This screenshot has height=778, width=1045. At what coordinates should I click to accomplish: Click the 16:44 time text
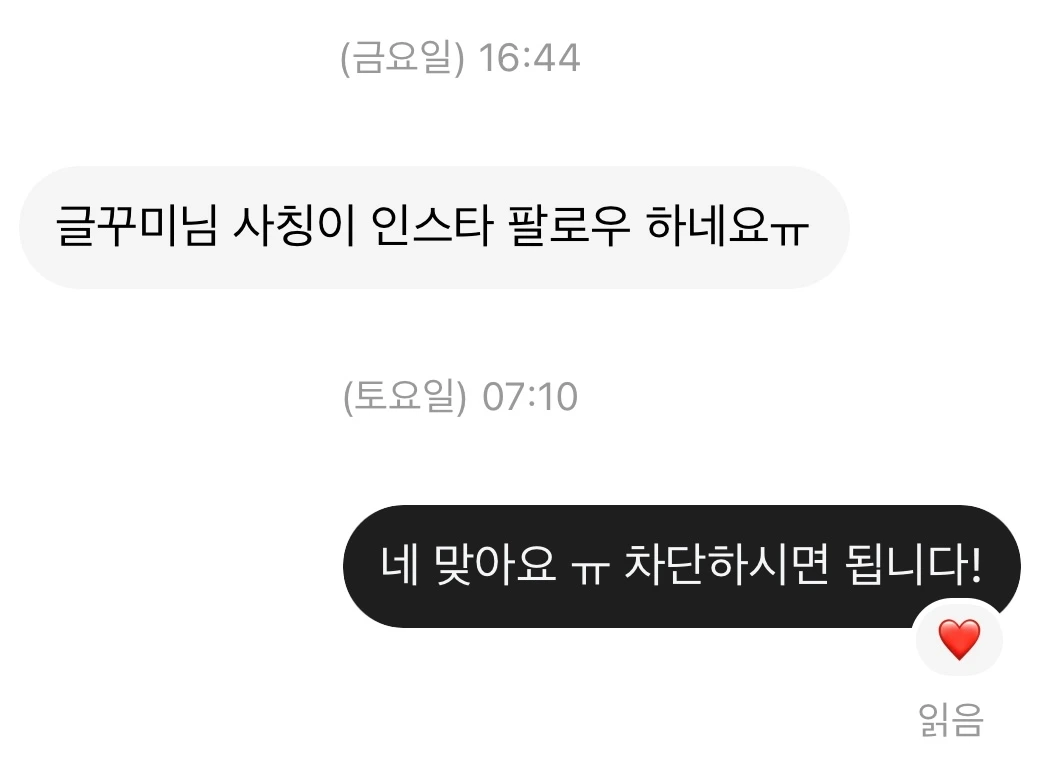(530, 57)
